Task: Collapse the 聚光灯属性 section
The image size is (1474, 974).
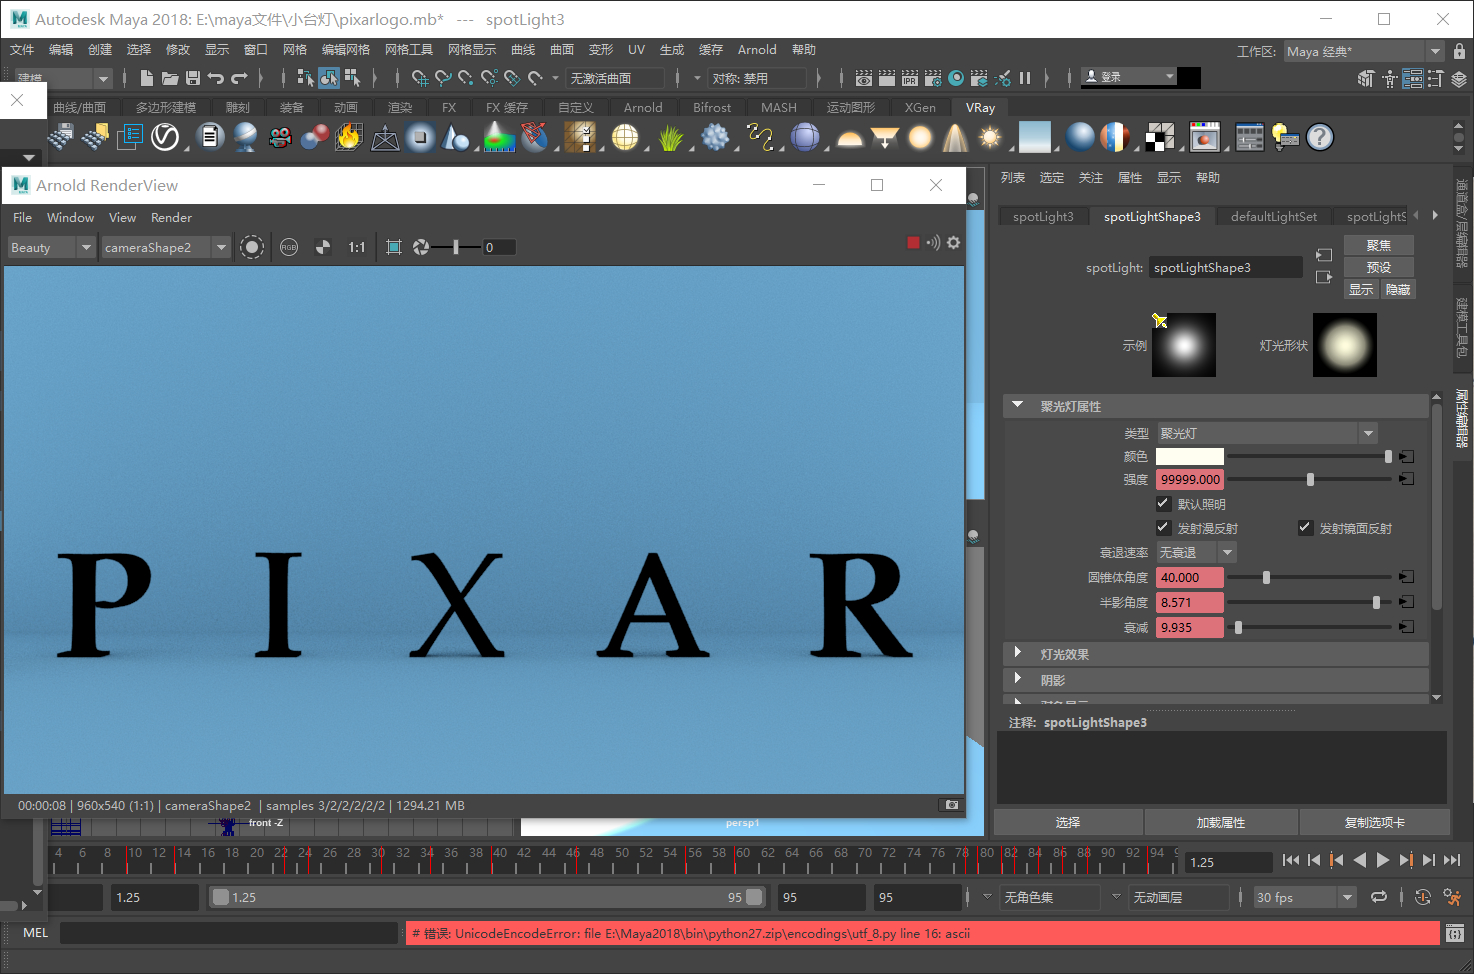Action: point(1018,406)
